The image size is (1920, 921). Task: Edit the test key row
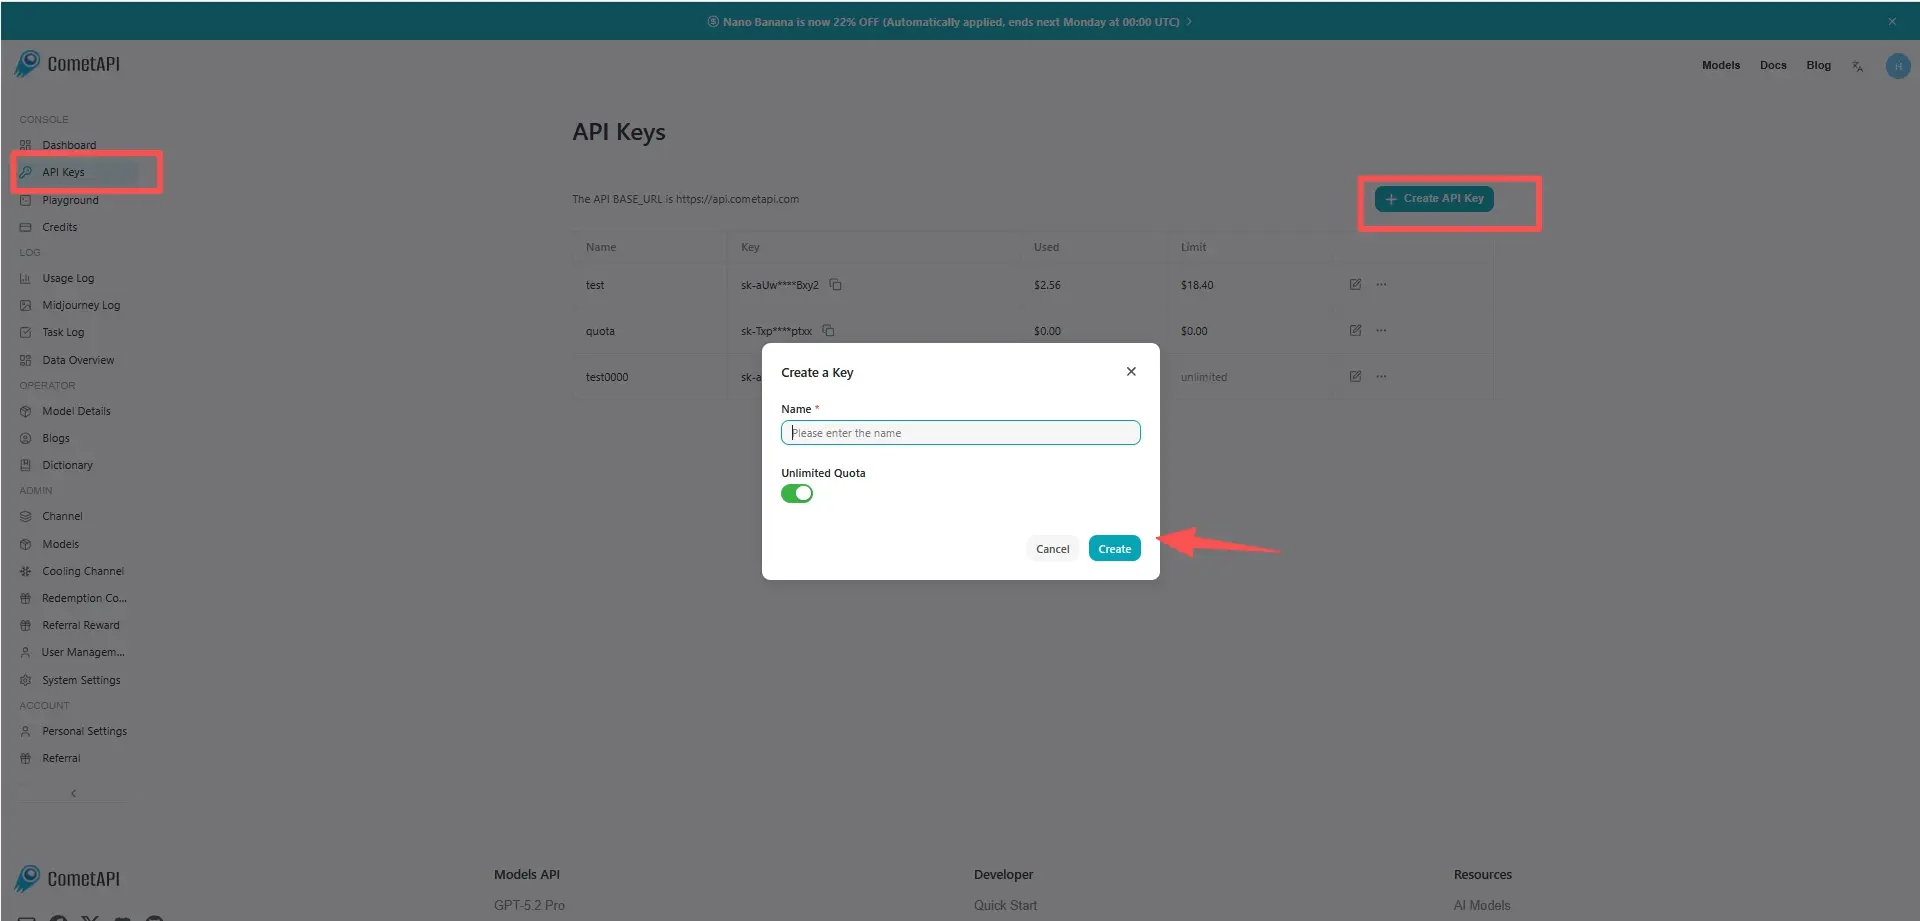[1355, 285]
